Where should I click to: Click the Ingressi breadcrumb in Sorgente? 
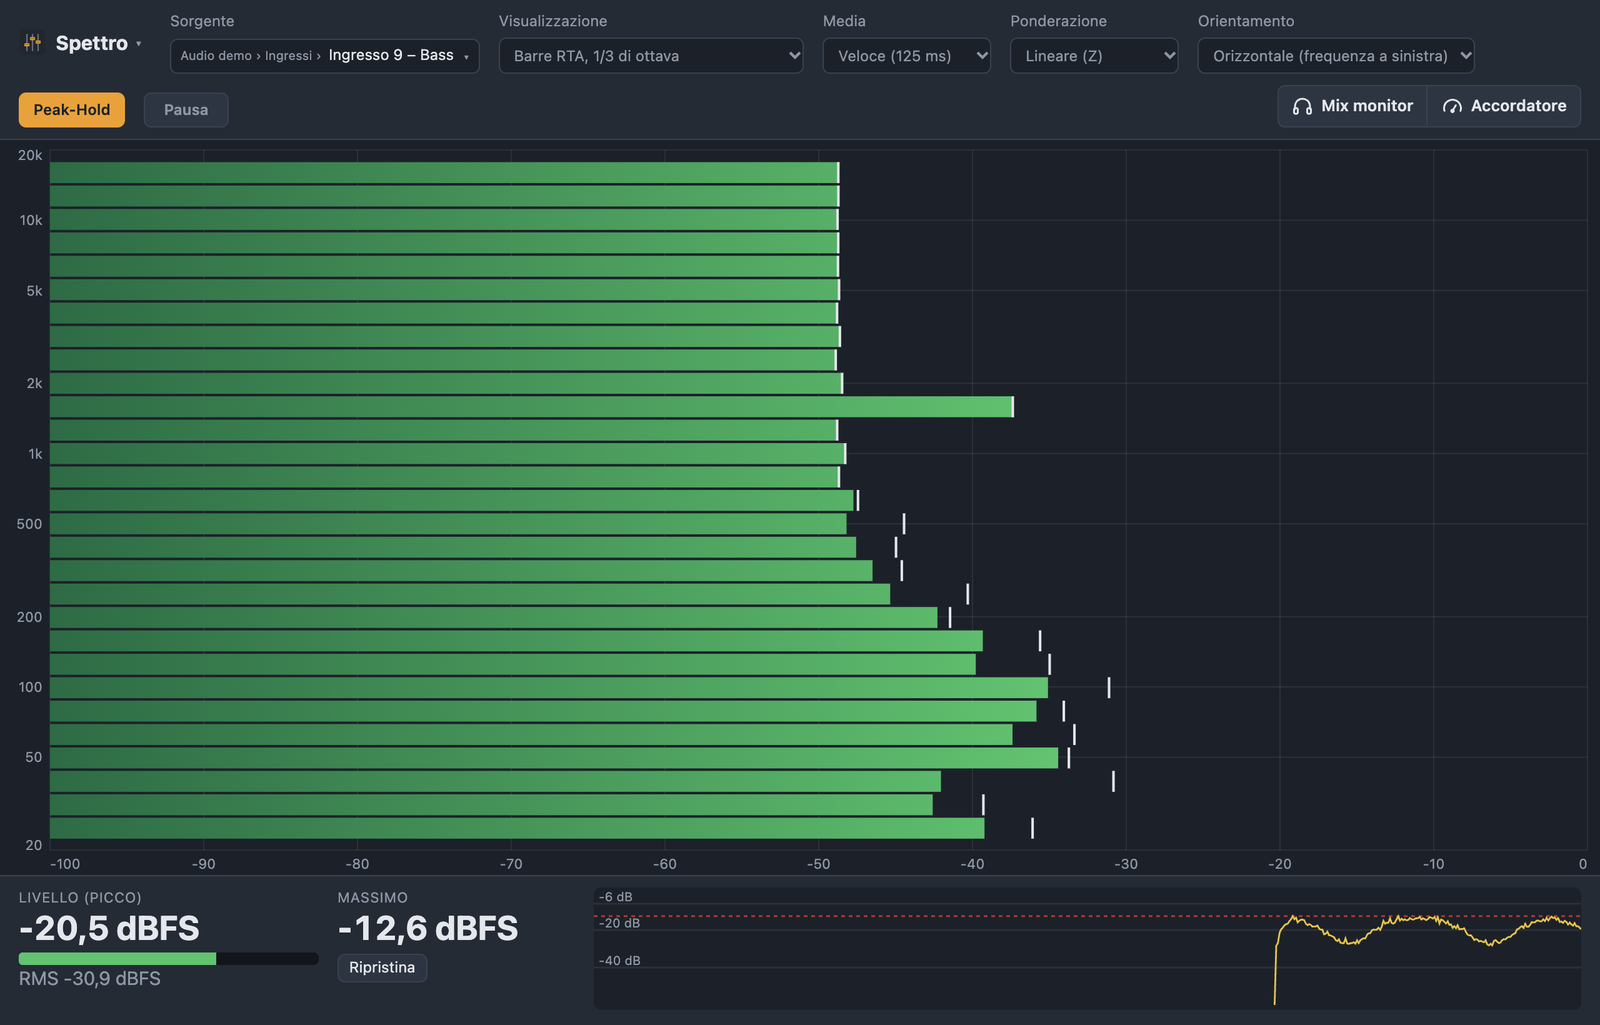(x=288, y=56)
